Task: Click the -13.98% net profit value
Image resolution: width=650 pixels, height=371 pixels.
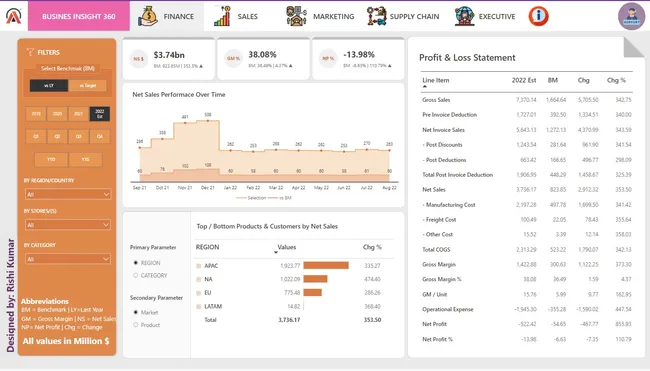Action: pyautogui.click(x=359, y=54)
